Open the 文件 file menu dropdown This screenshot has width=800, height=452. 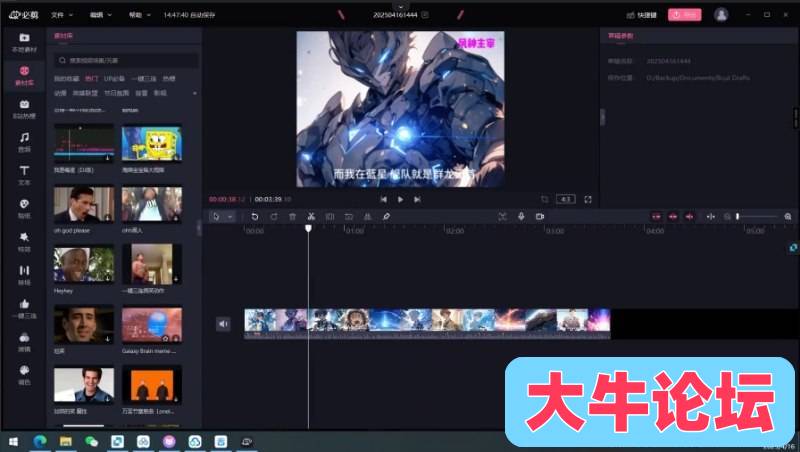click(62, 15)
